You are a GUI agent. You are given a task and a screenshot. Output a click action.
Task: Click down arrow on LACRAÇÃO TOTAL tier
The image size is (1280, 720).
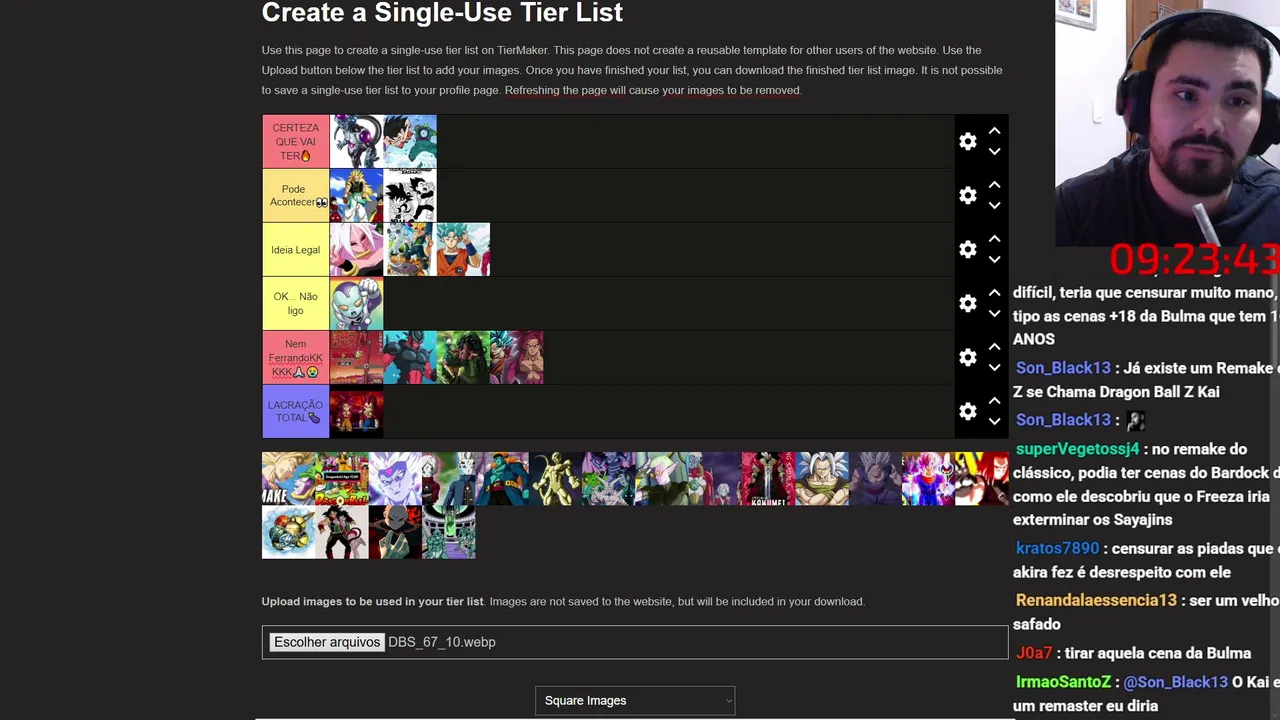tap(994, 422)
